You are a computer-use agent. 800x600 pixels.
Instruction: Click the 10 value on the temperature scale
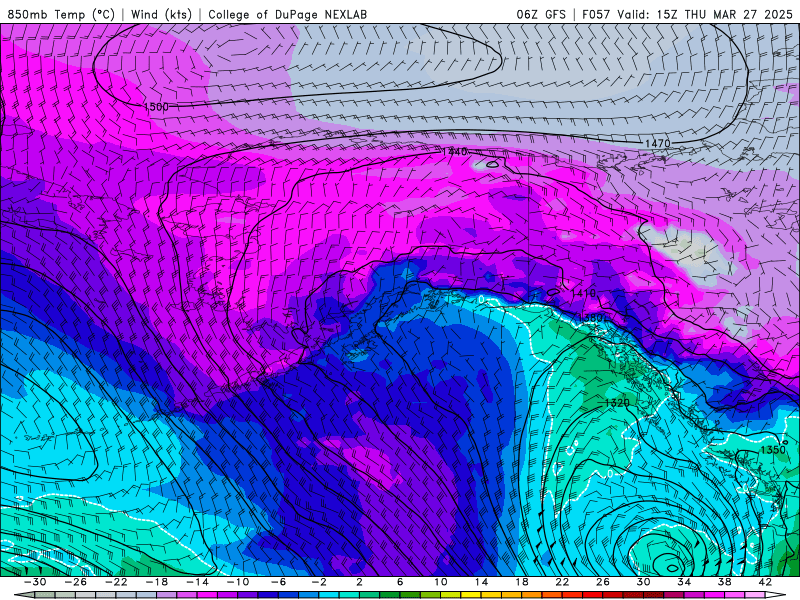[x=441, y=582]
